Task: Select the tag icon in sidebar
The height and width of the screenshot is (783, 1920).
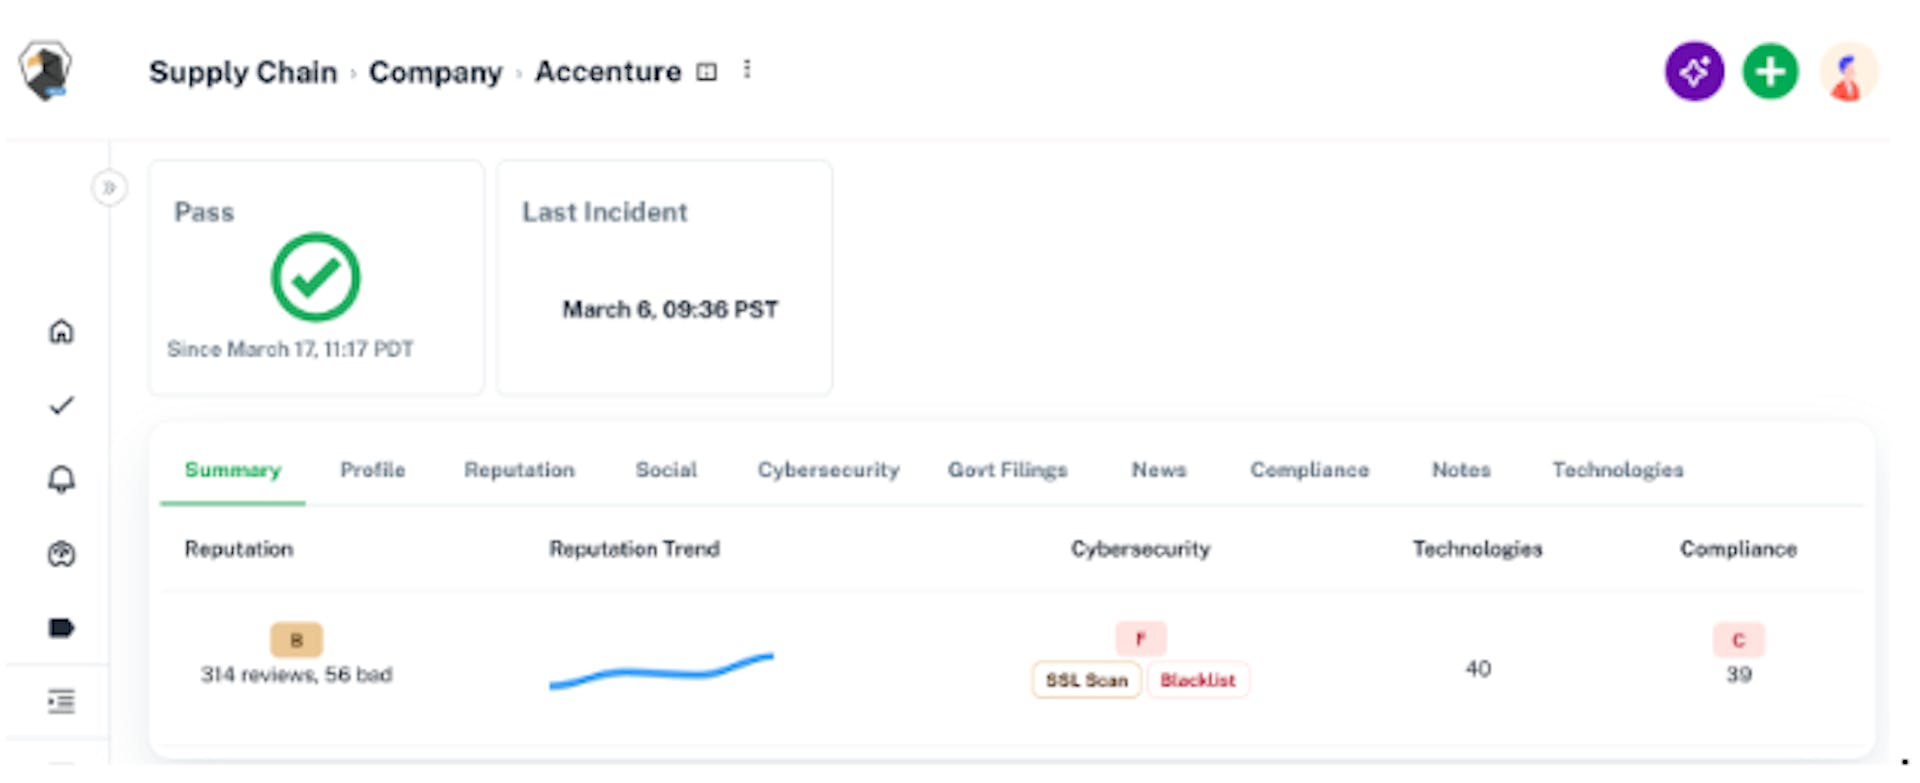Action: pos(61,628)
